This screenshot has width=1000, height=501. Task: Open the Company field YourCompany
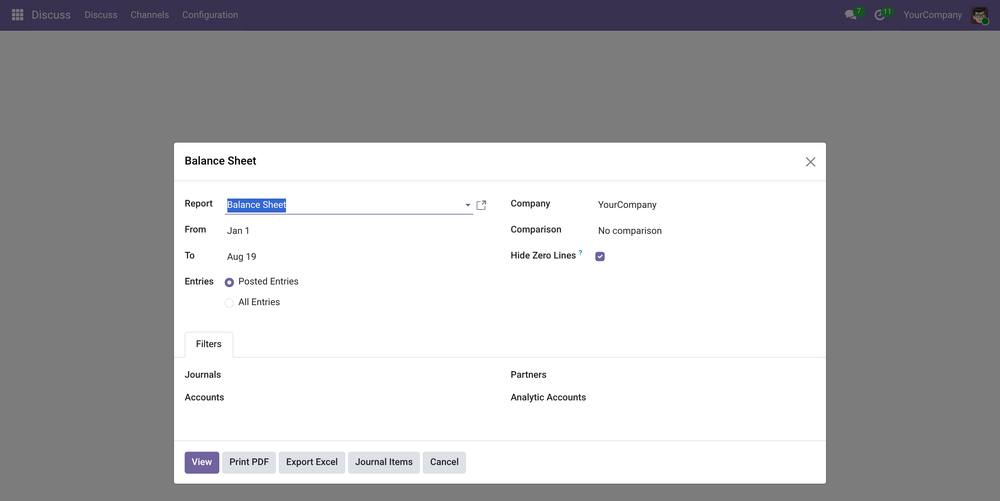[705, 205]
